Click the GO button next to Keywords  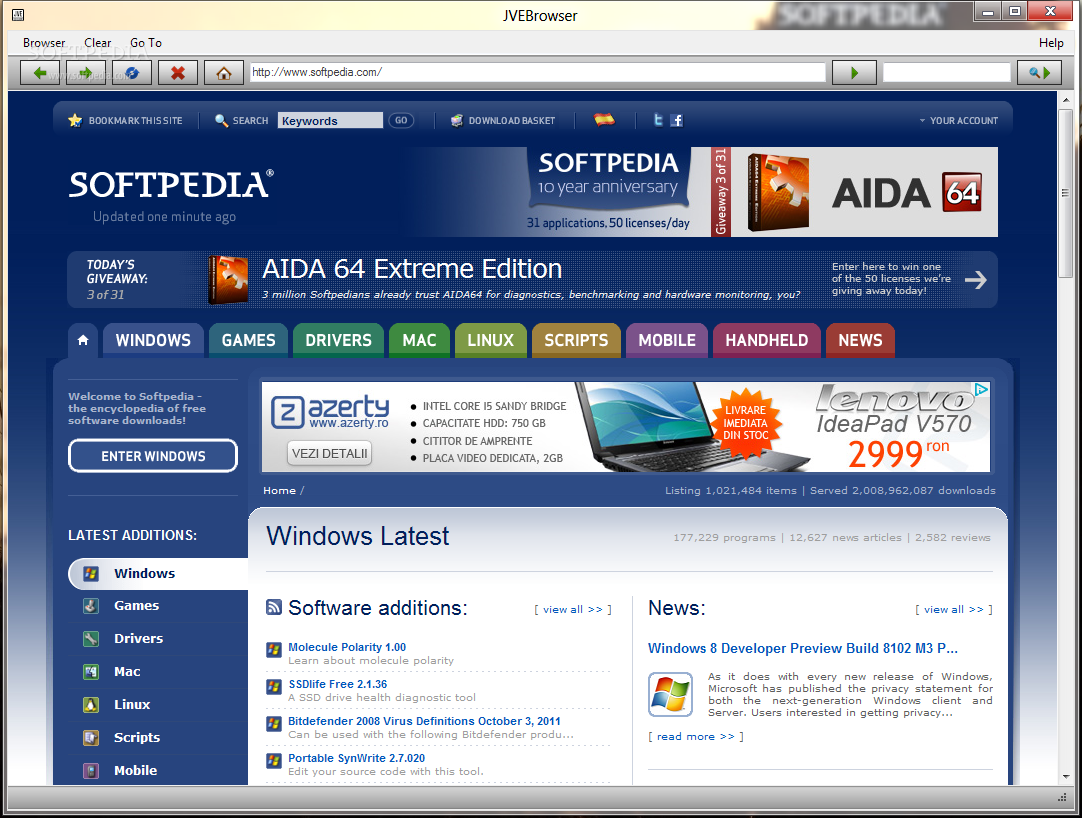(401, 120)
